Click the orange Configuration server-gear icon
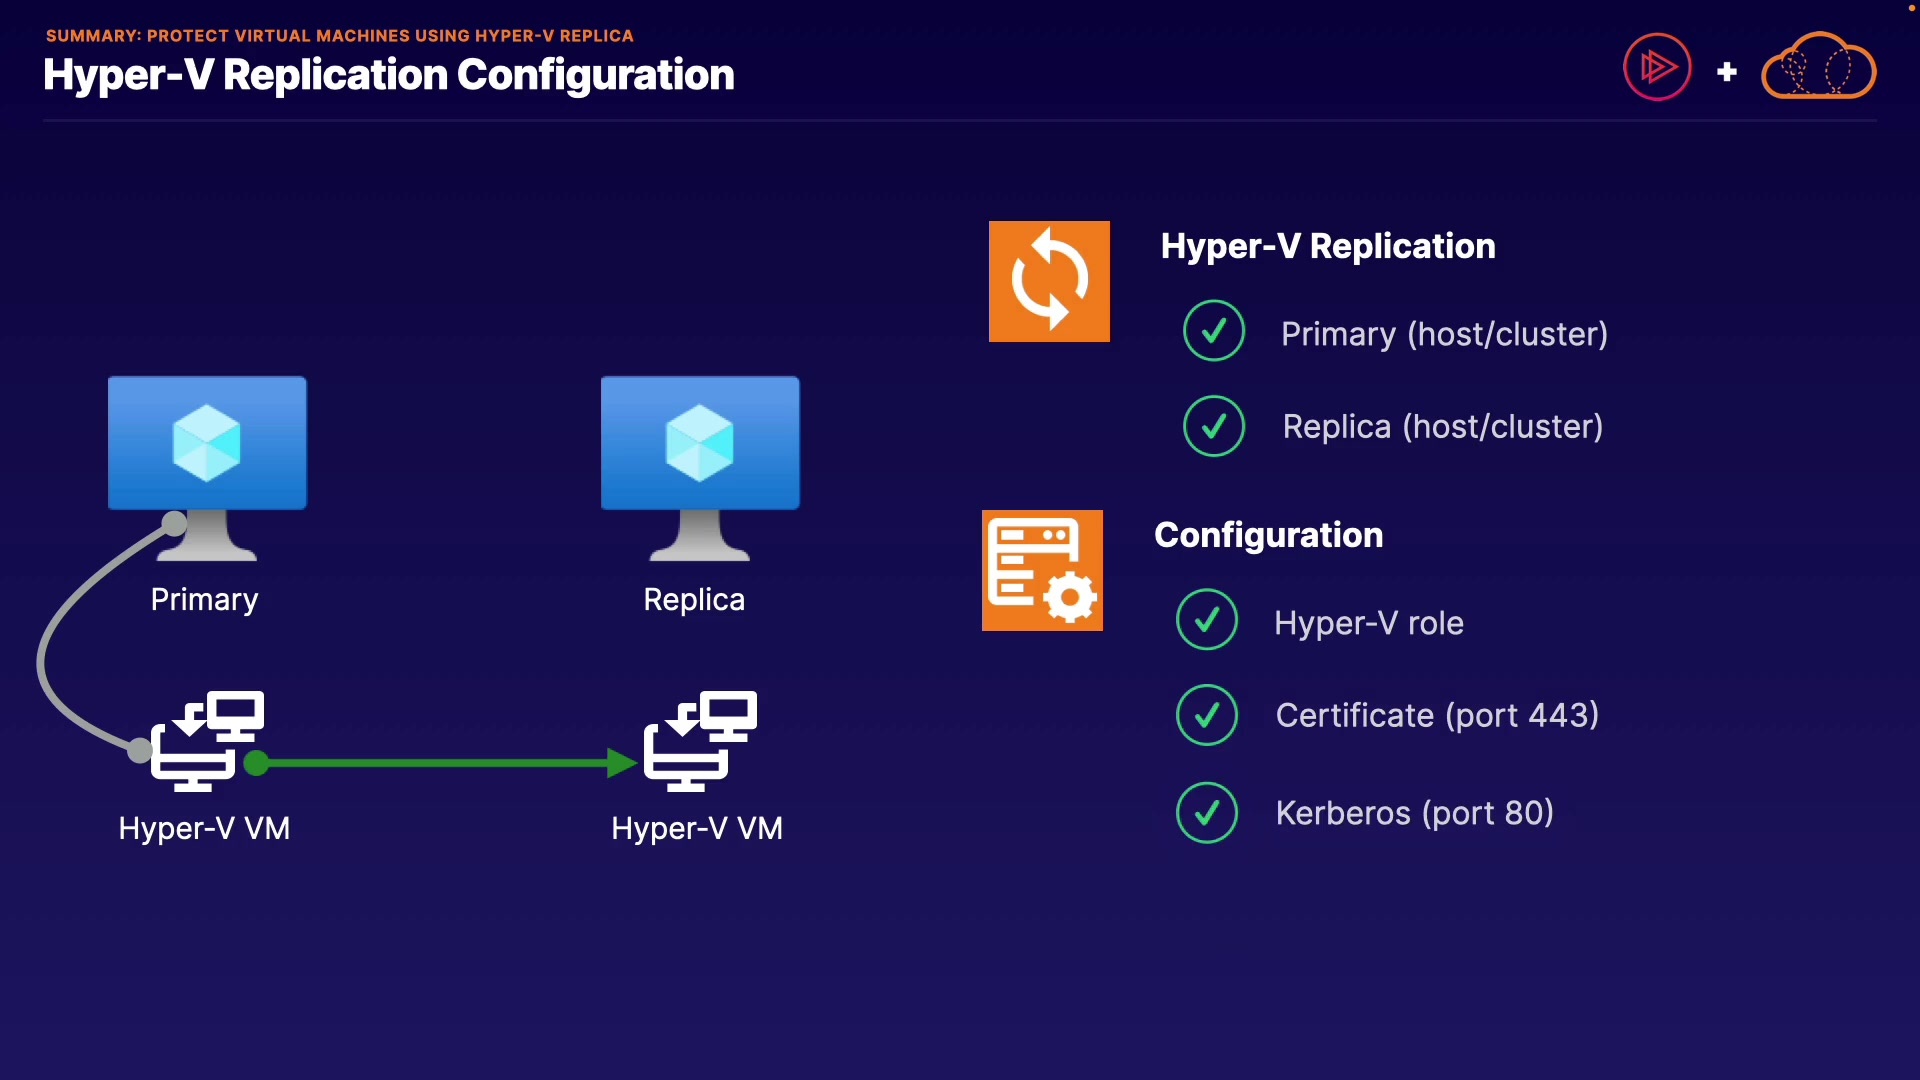Viewport: 1920px width, 1080px height. tap(1042, 570)
